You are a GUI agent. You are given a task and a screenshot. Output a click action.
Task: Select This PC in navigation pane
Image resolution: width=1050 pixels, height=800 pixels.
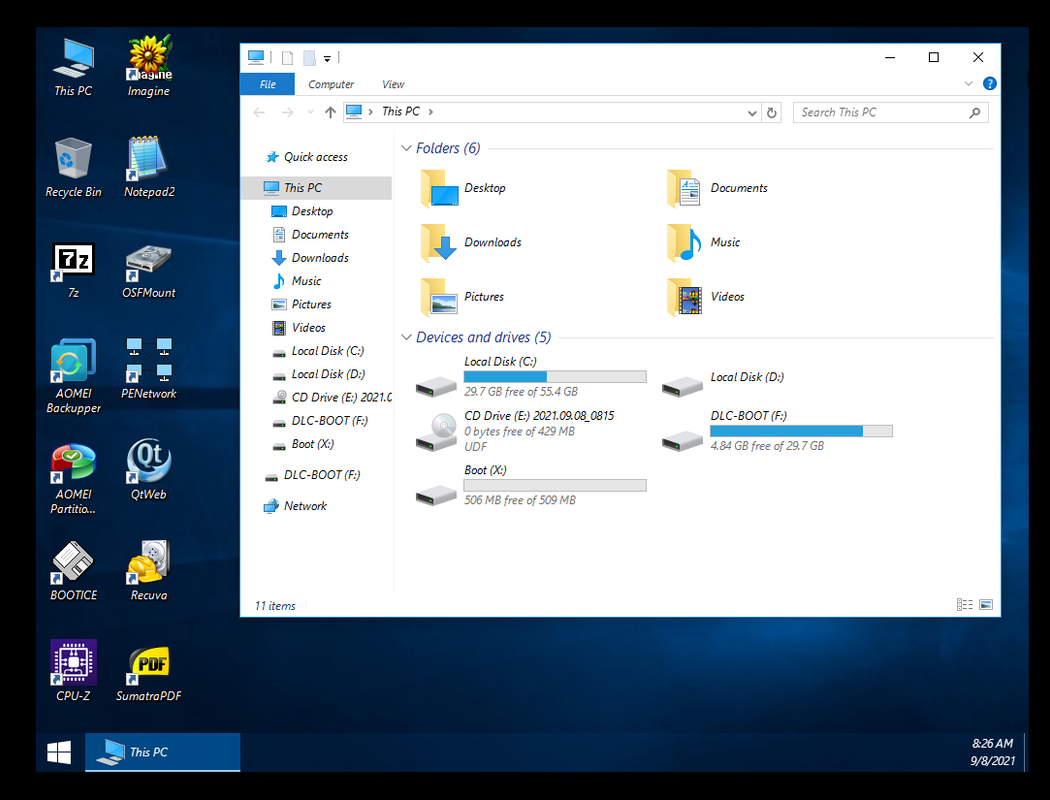point(316,188)
